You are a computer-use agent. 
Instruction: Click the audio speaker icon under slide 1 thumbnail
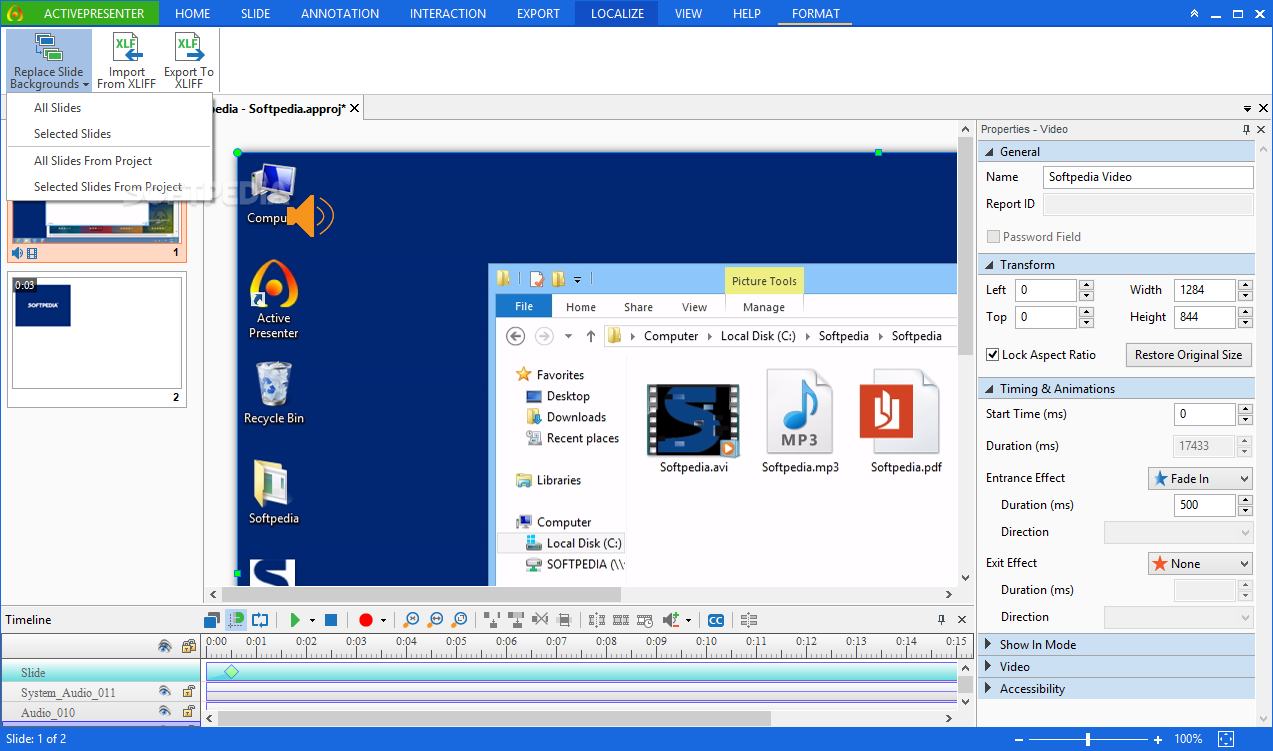[x=17, y=253]
